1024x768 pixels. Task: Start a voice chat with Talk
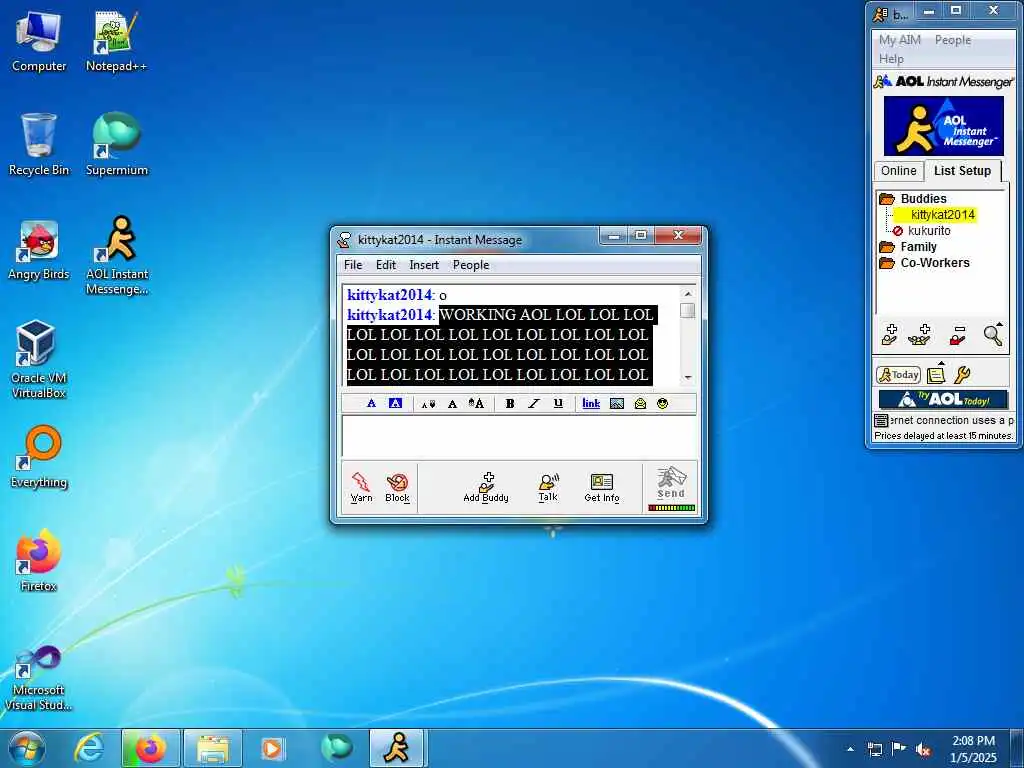coord(548,488)
